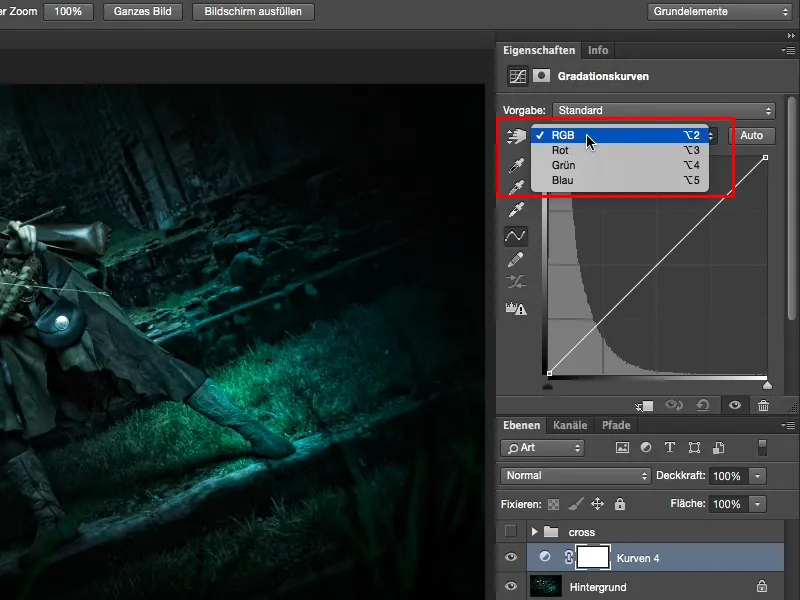Open the Fläche fill slider arrow
Viewport: 800px width, 600px height.
pos(758,504)
